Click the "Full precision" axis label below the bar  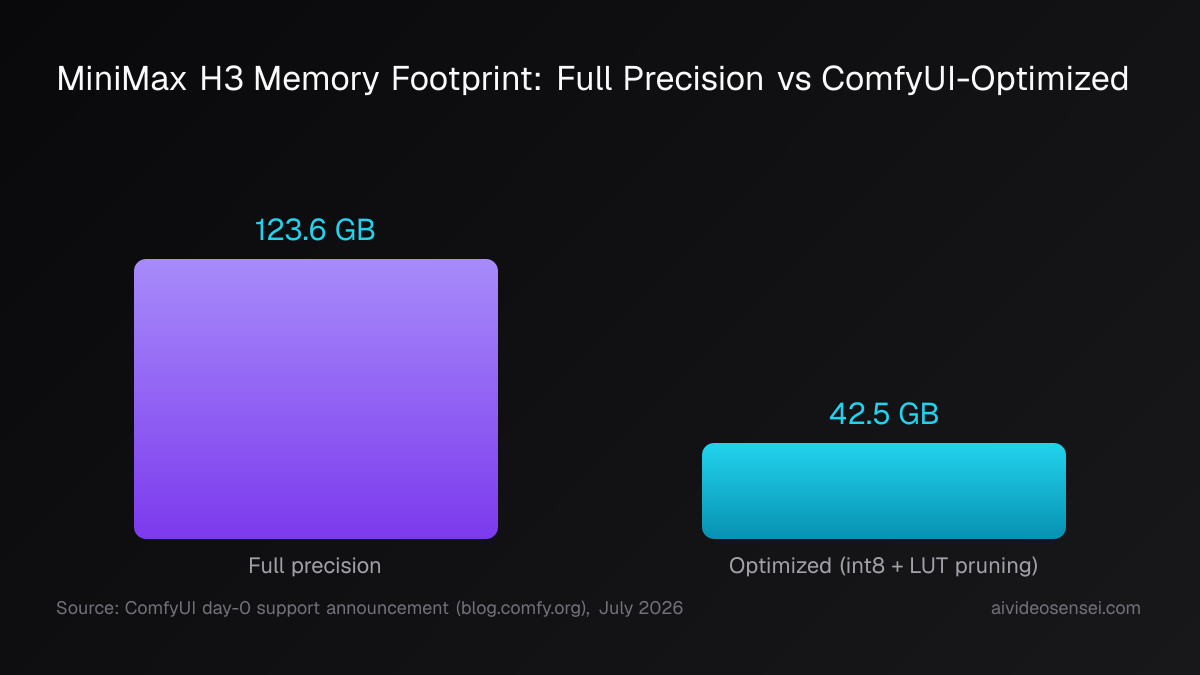(315, 566)
